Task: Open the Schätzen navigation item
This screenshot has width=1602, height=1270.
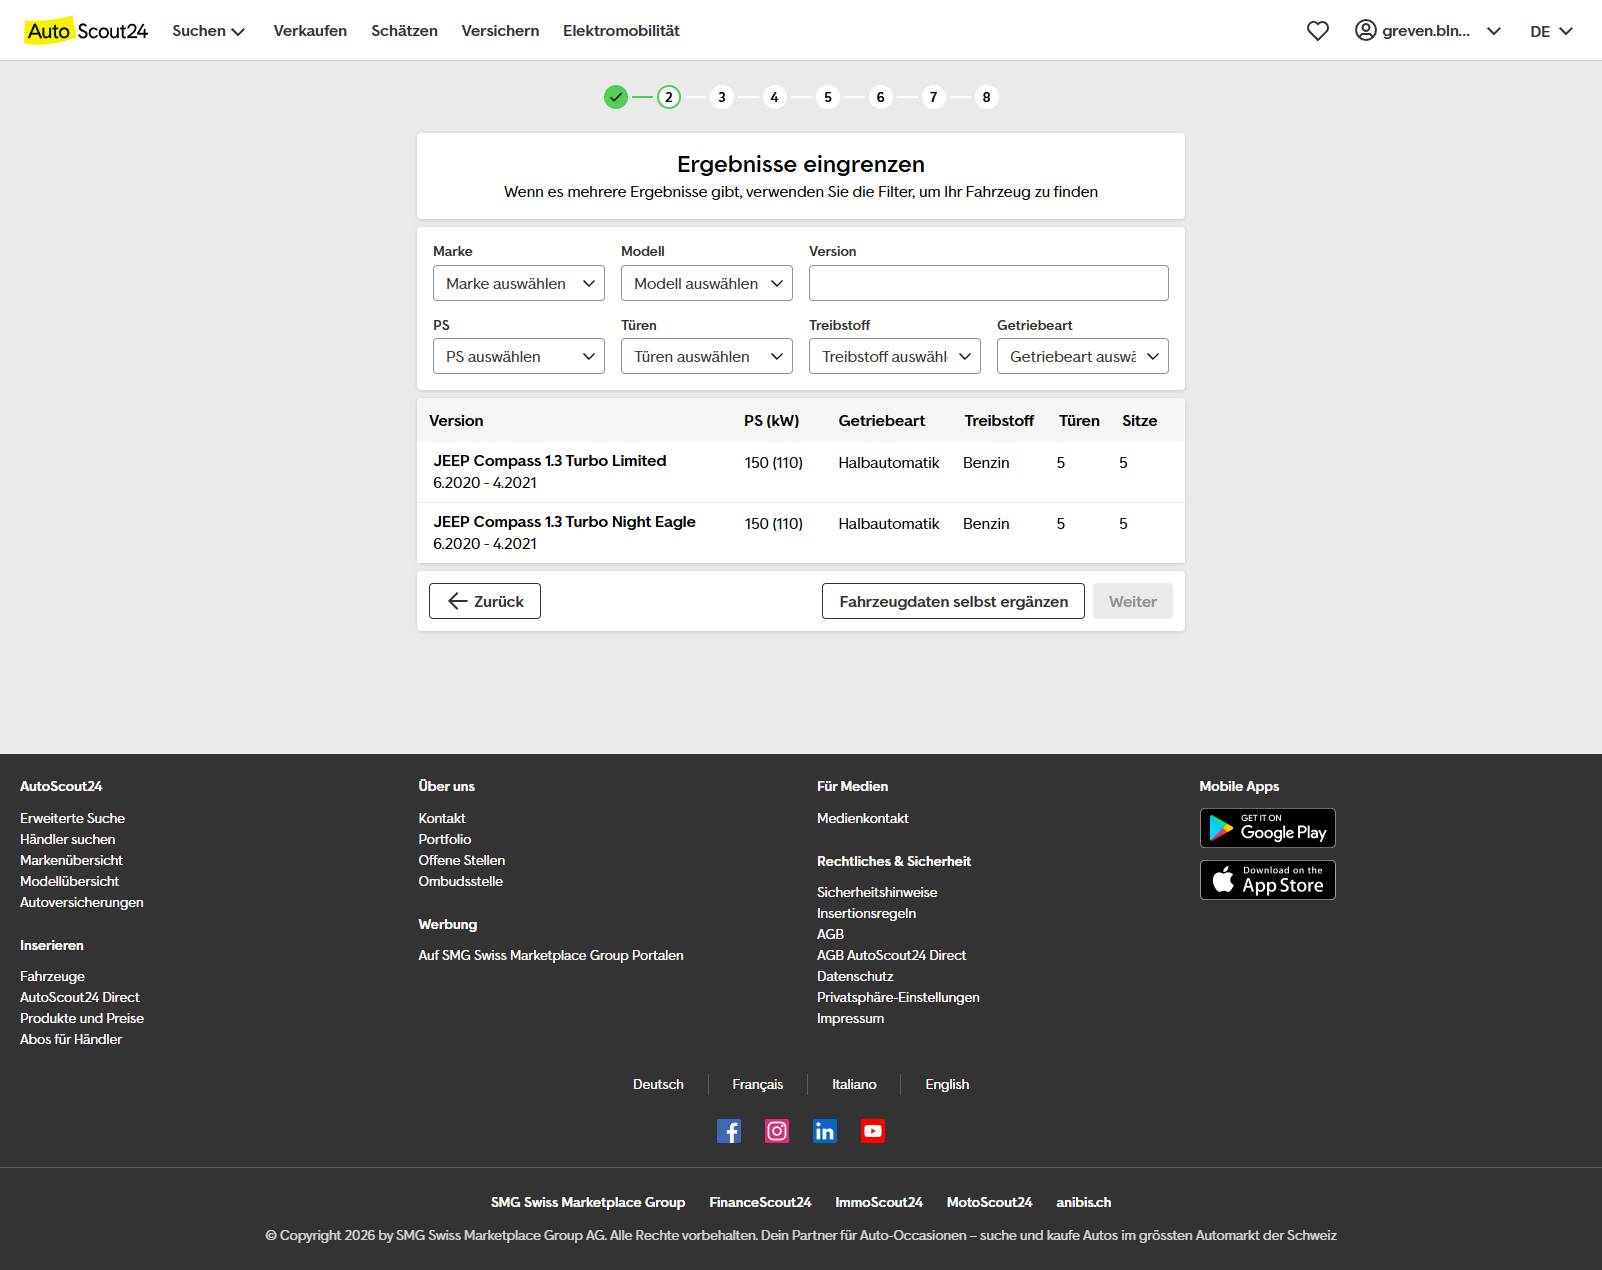Action: [404, 31]
